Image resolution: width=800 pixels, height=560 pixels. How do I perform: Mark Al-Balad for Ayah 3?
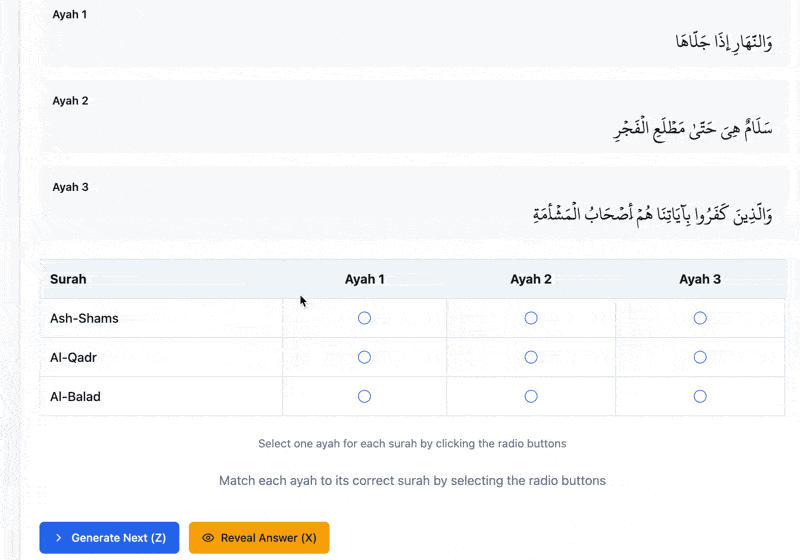[700, 396]
